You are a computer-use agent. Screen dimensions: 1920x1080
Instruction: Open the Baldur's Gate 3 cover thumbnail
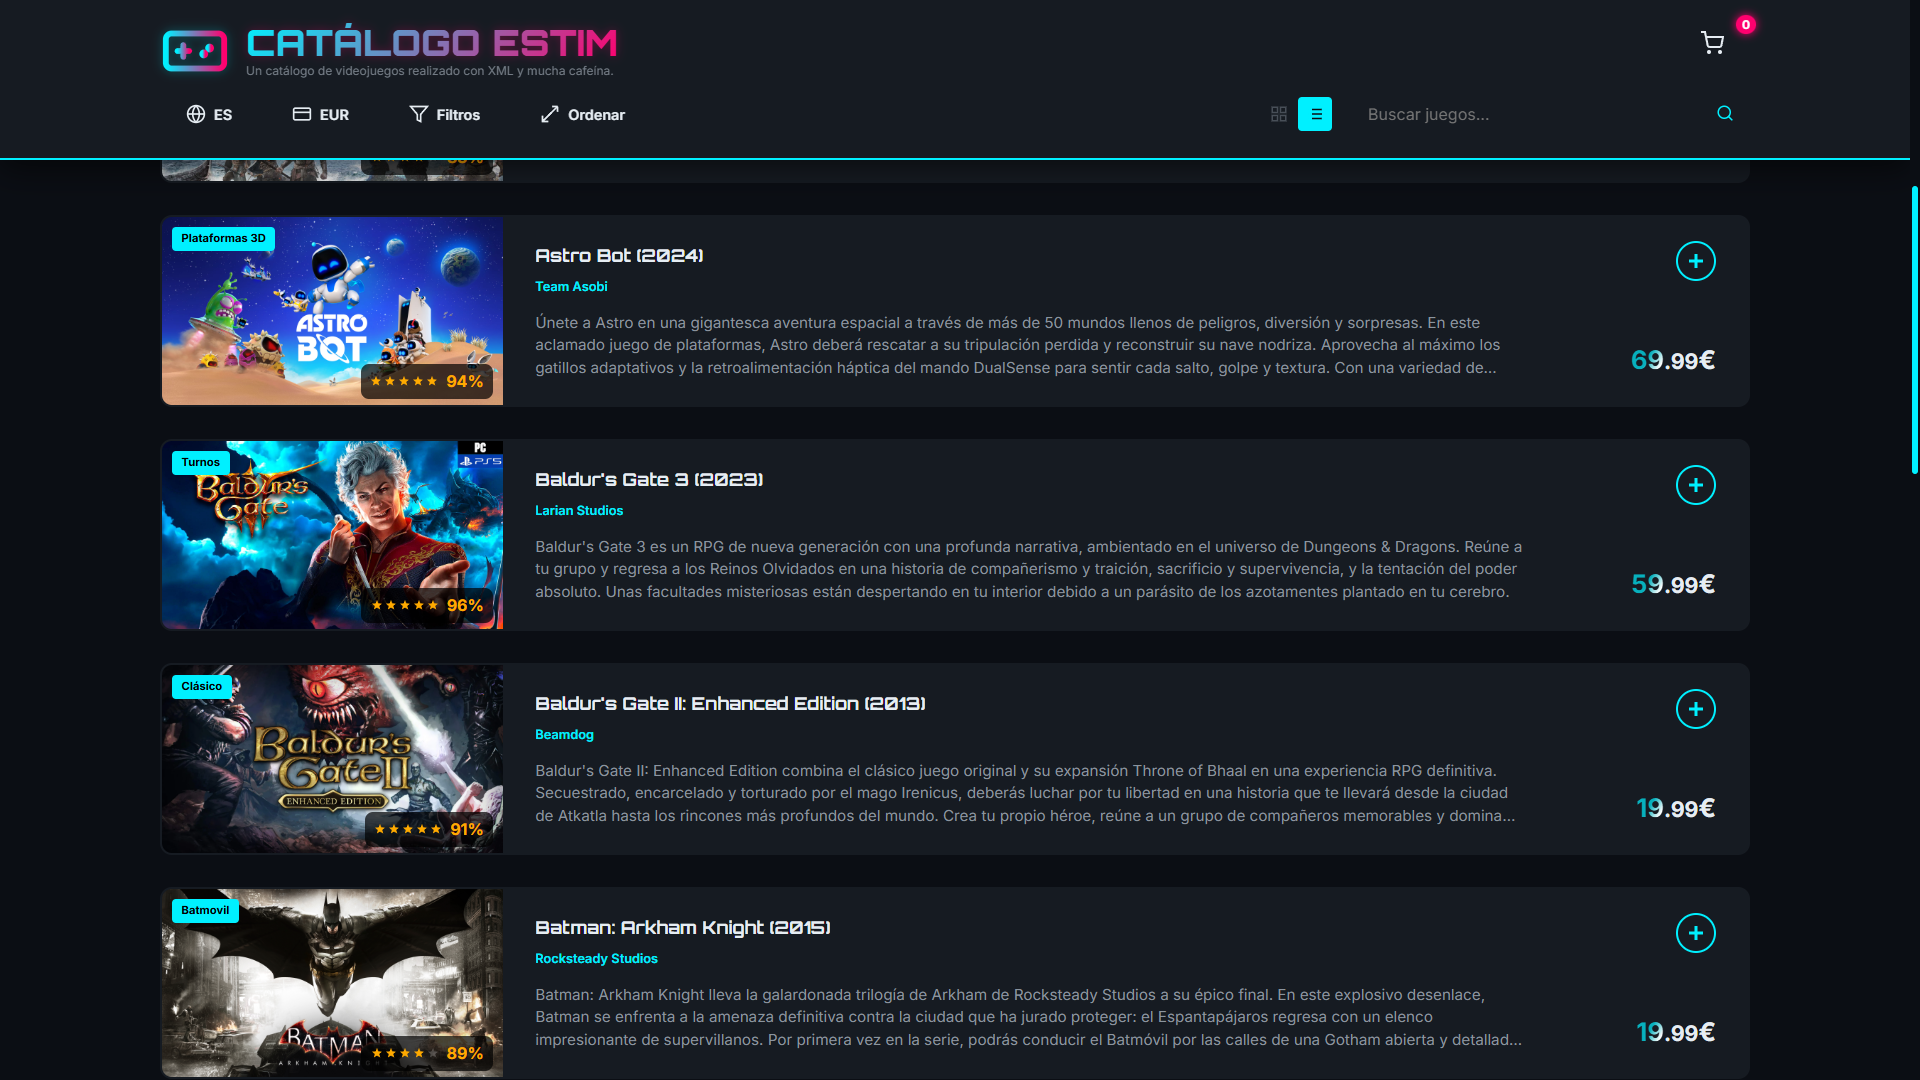click(x=332, y=535)
